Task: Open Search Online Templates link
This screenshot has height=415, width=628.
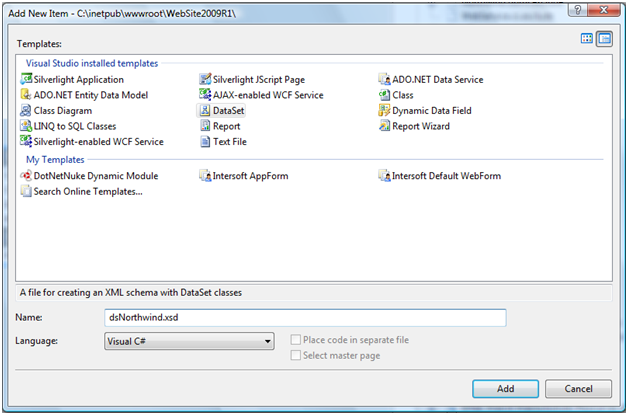Action: pos(88,191)
